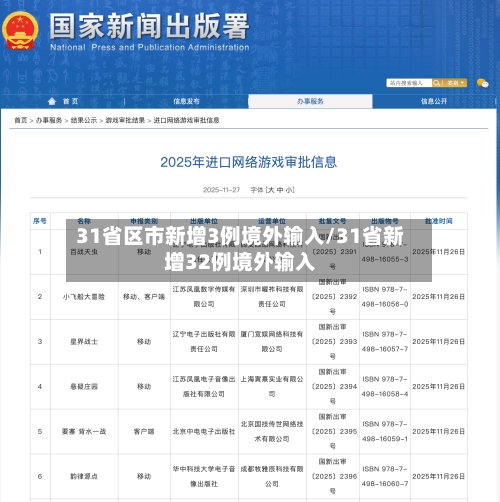Set font size to 大

271,190
